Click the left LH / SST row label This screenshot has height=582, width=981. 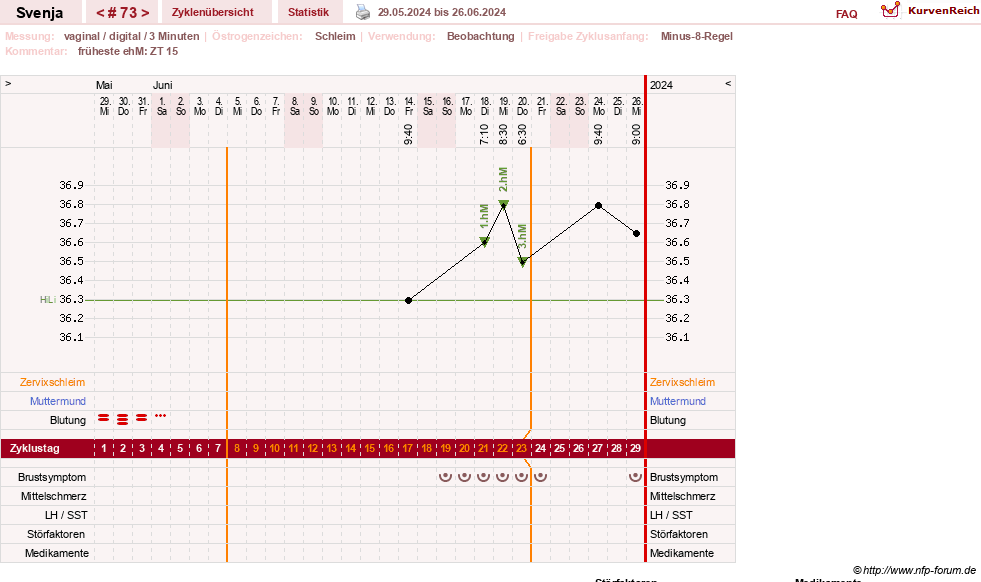pyautogui.click(x=66, y=515)
